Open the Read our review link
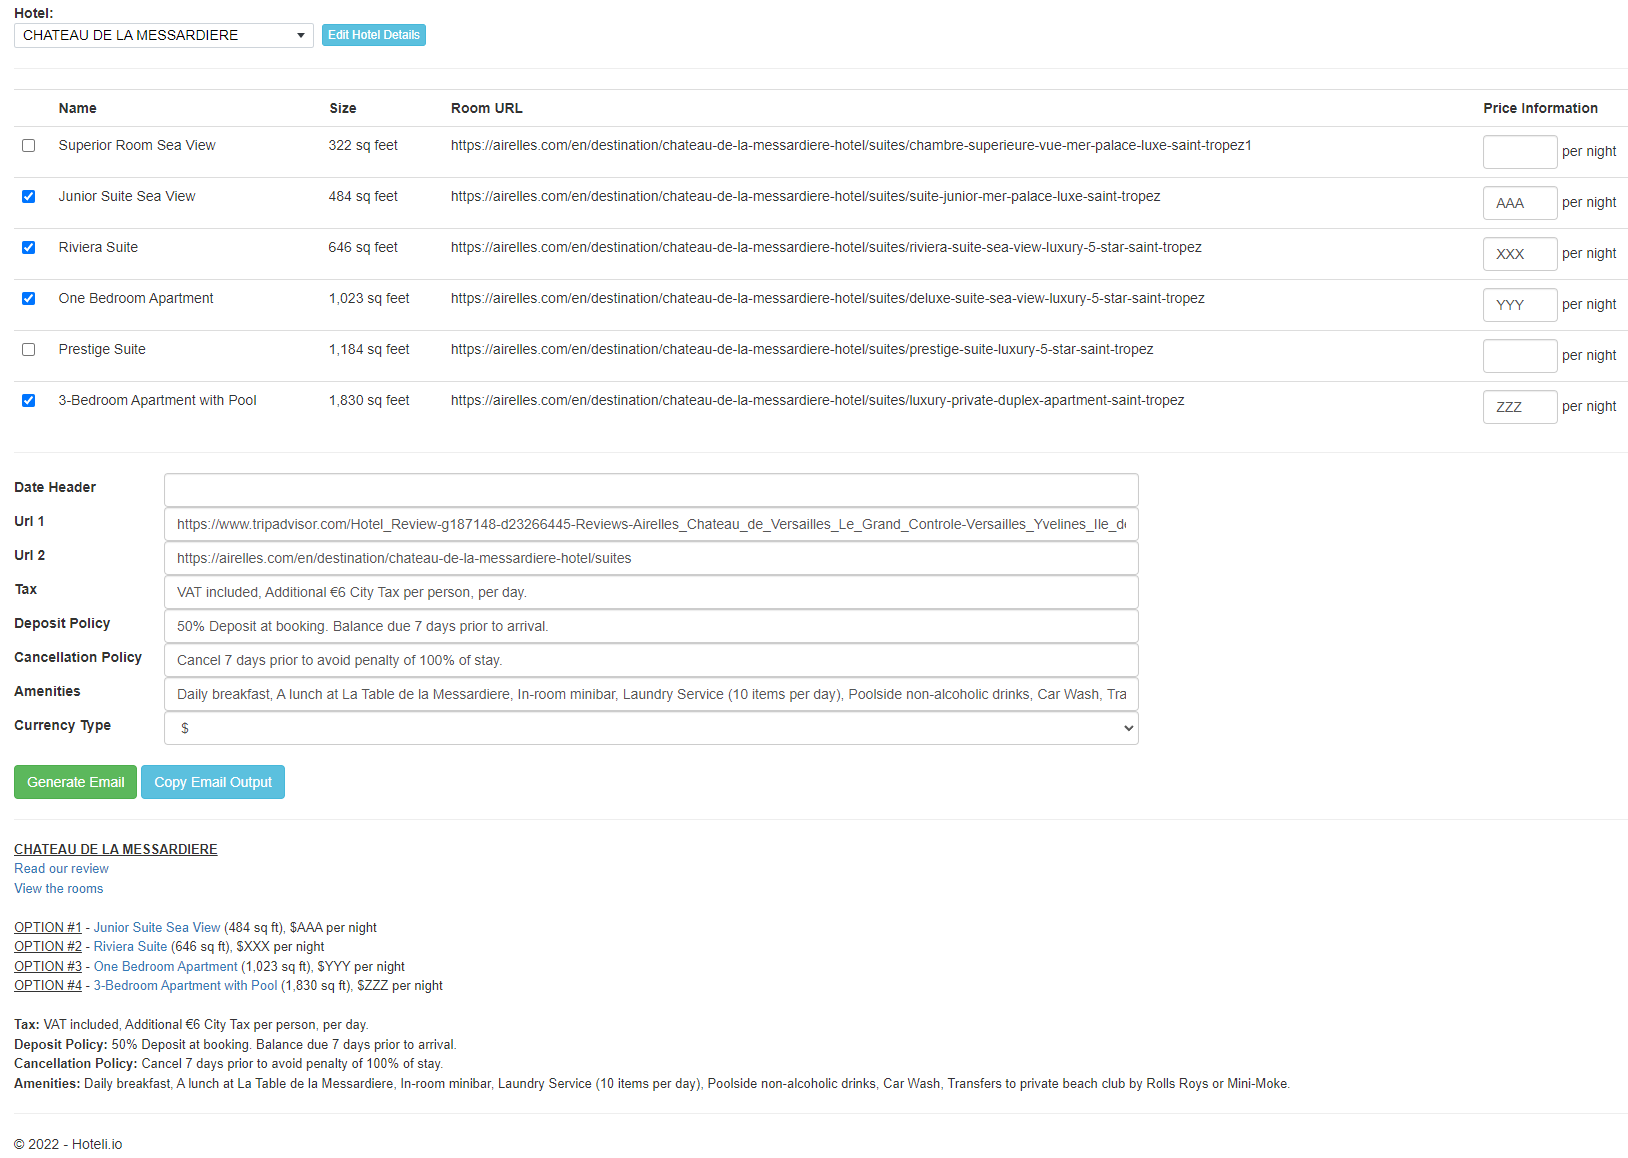 point(61,869)
